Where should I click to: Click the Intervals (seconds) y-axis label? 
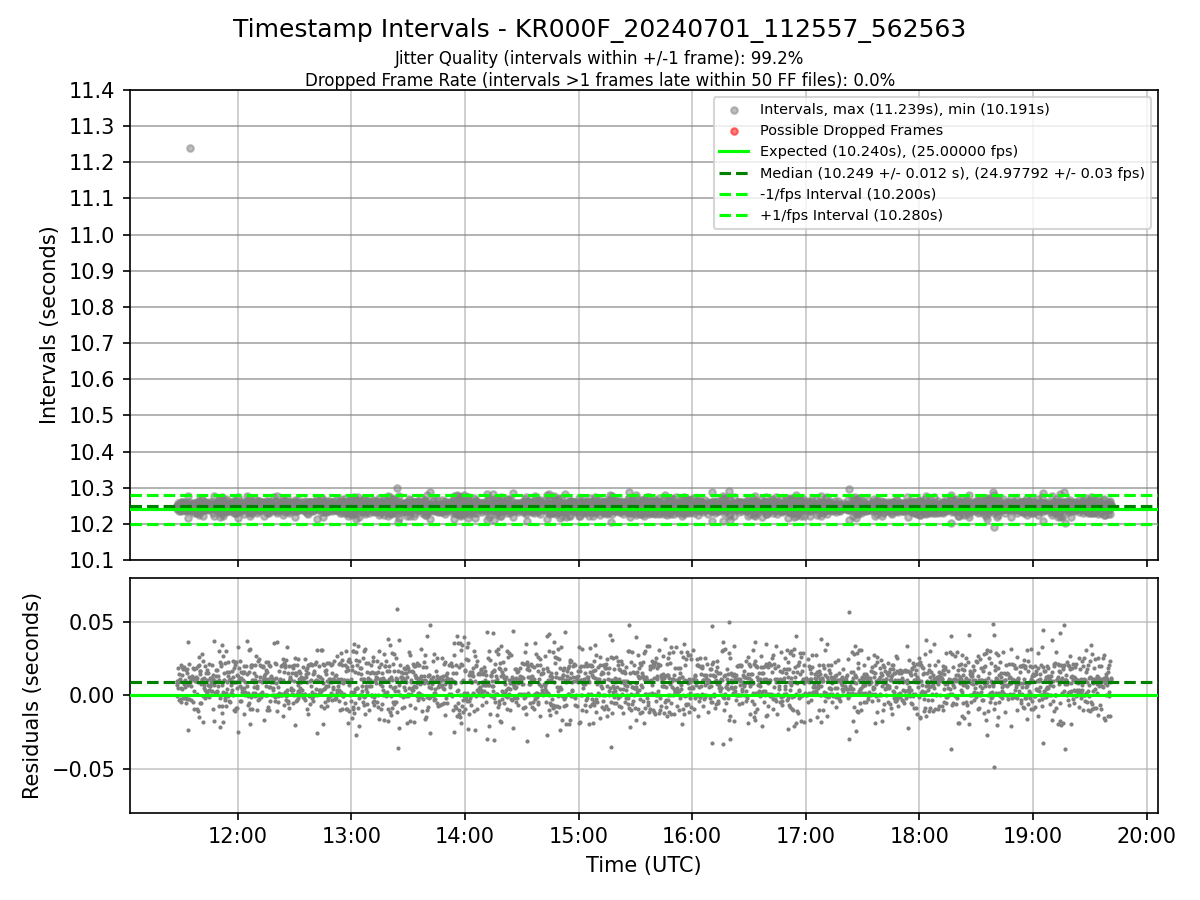click(49, 325)
